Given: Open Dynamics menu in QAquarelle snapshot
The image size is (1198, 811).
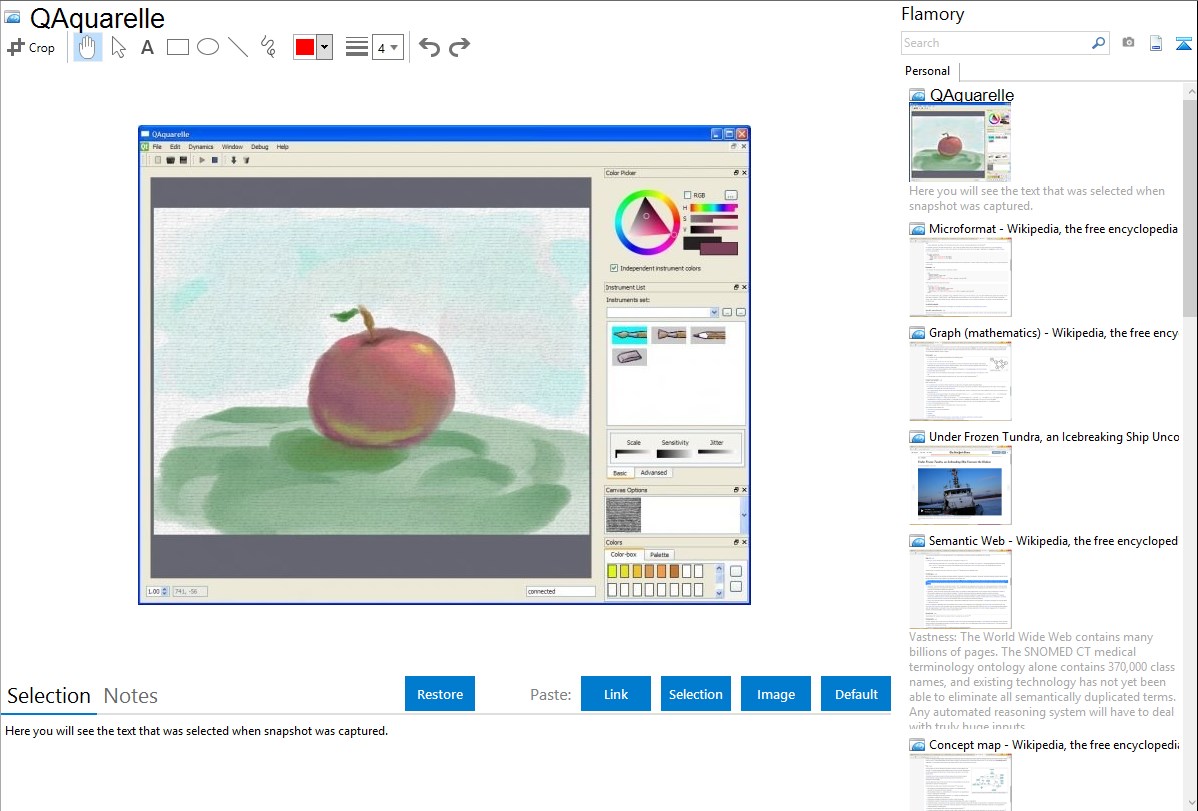Looking at the screenshot, I should [x=201, y=147].
